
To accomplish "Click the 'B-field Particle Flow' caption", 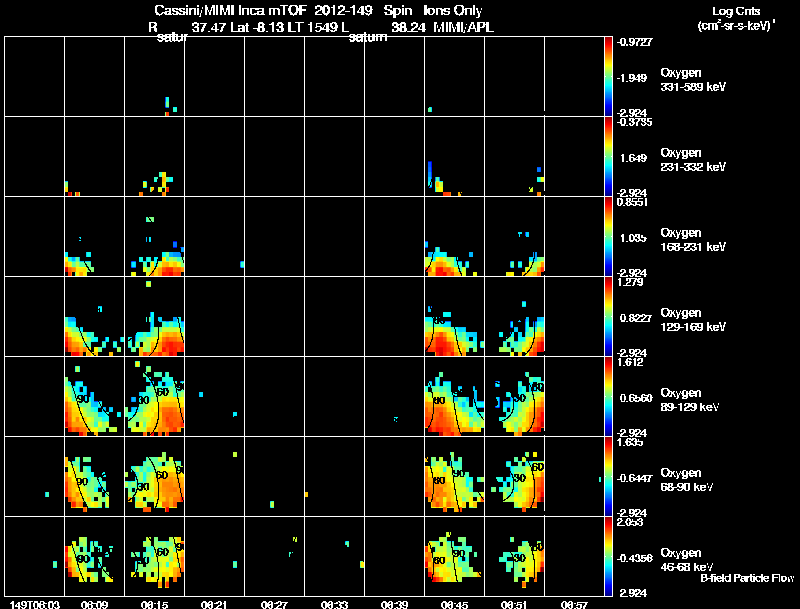I will [747, 578].
